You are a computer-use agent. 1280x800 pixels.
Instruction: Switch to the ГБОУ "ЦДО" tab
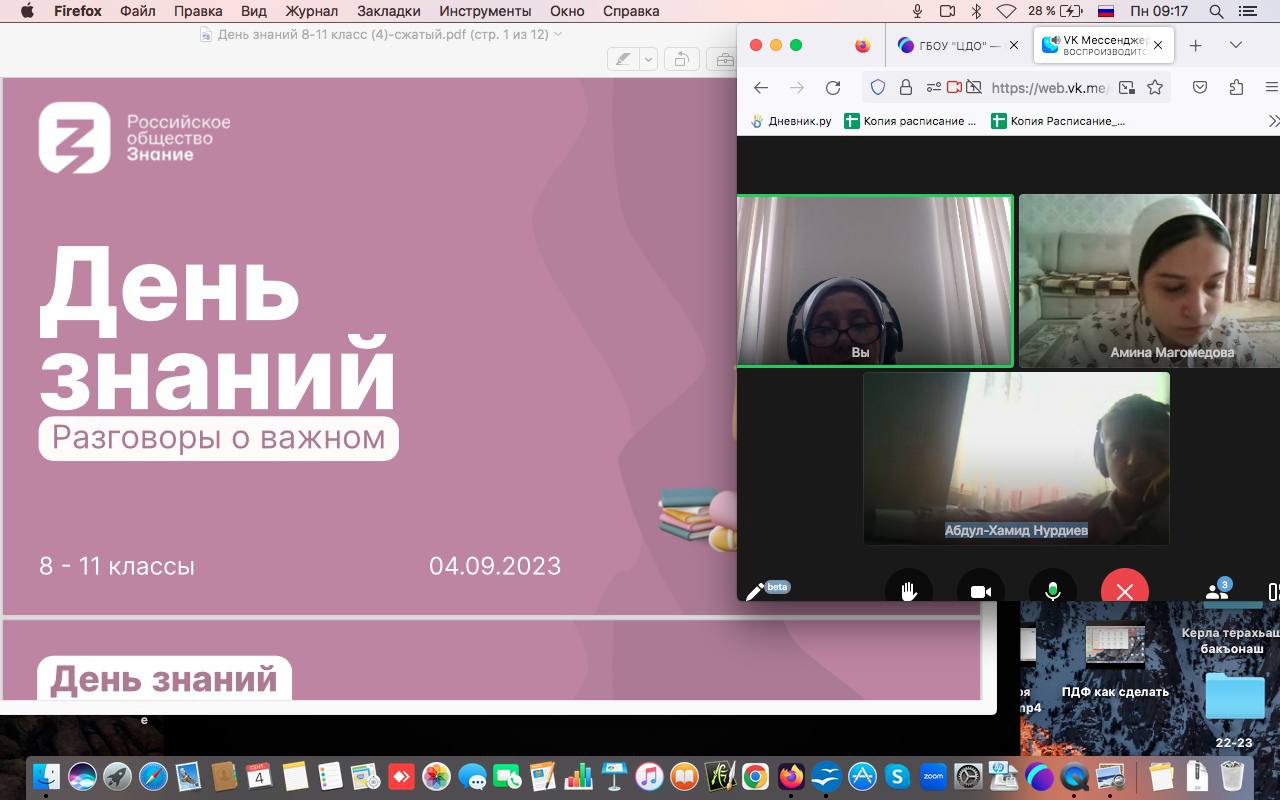(x=950, y=45)
